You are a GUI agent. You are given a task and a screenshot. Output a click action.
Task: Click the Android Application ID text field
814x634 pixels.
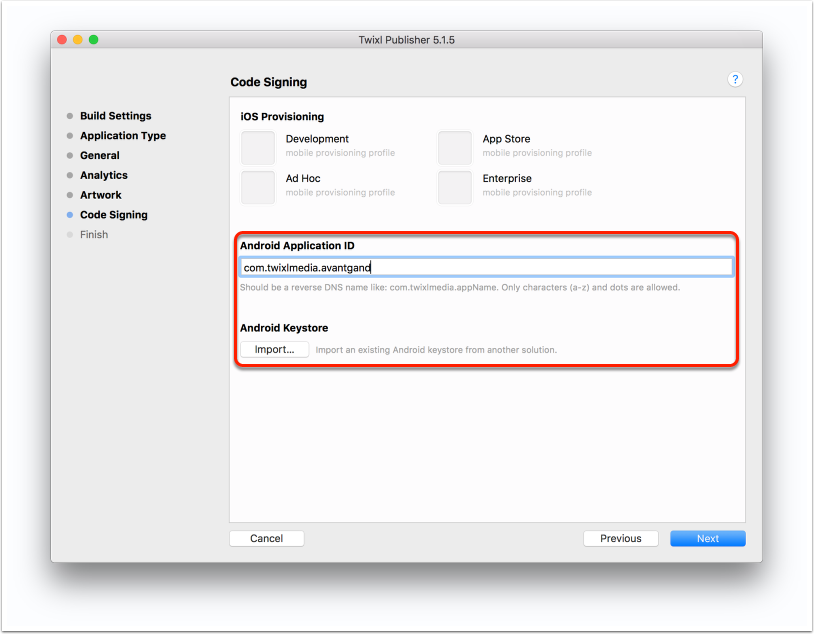coord(486,267)
